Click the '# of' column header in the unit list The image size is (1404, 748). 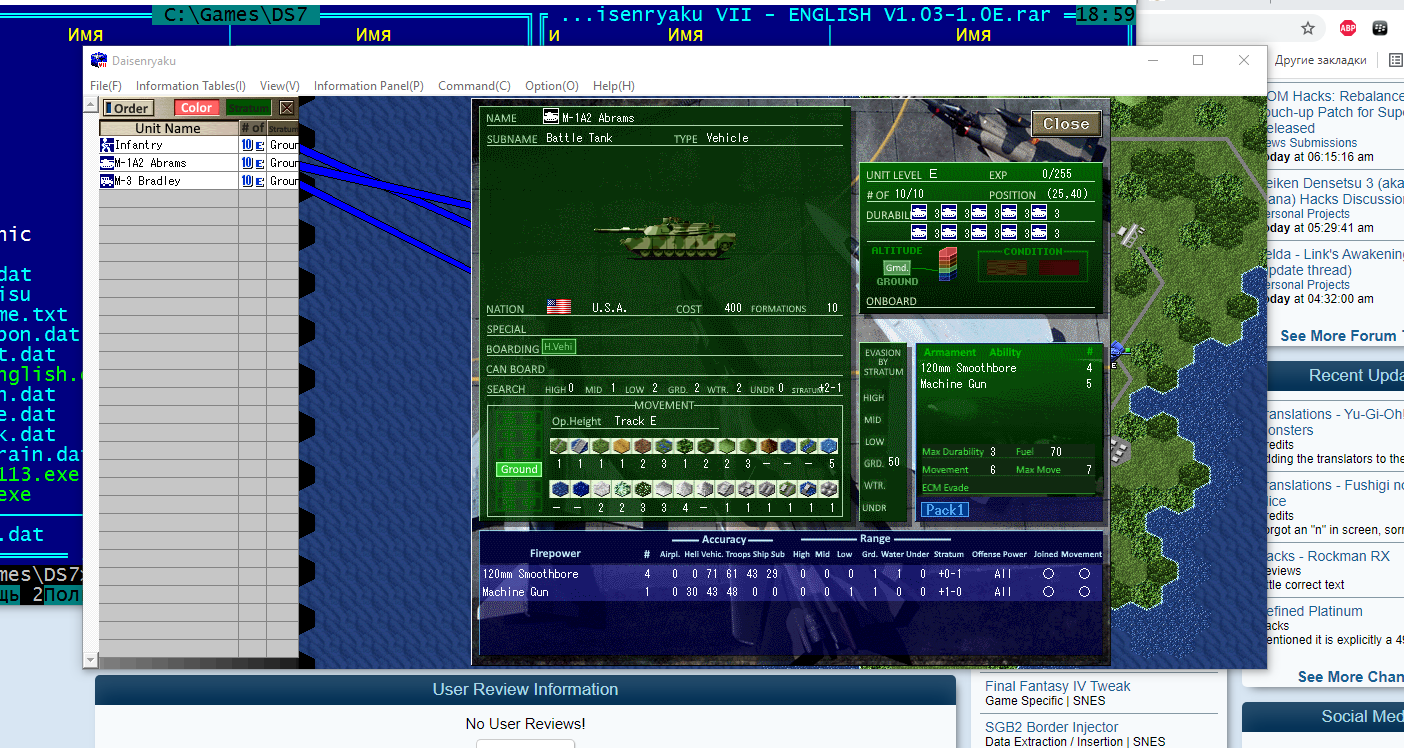pos(252,128)
